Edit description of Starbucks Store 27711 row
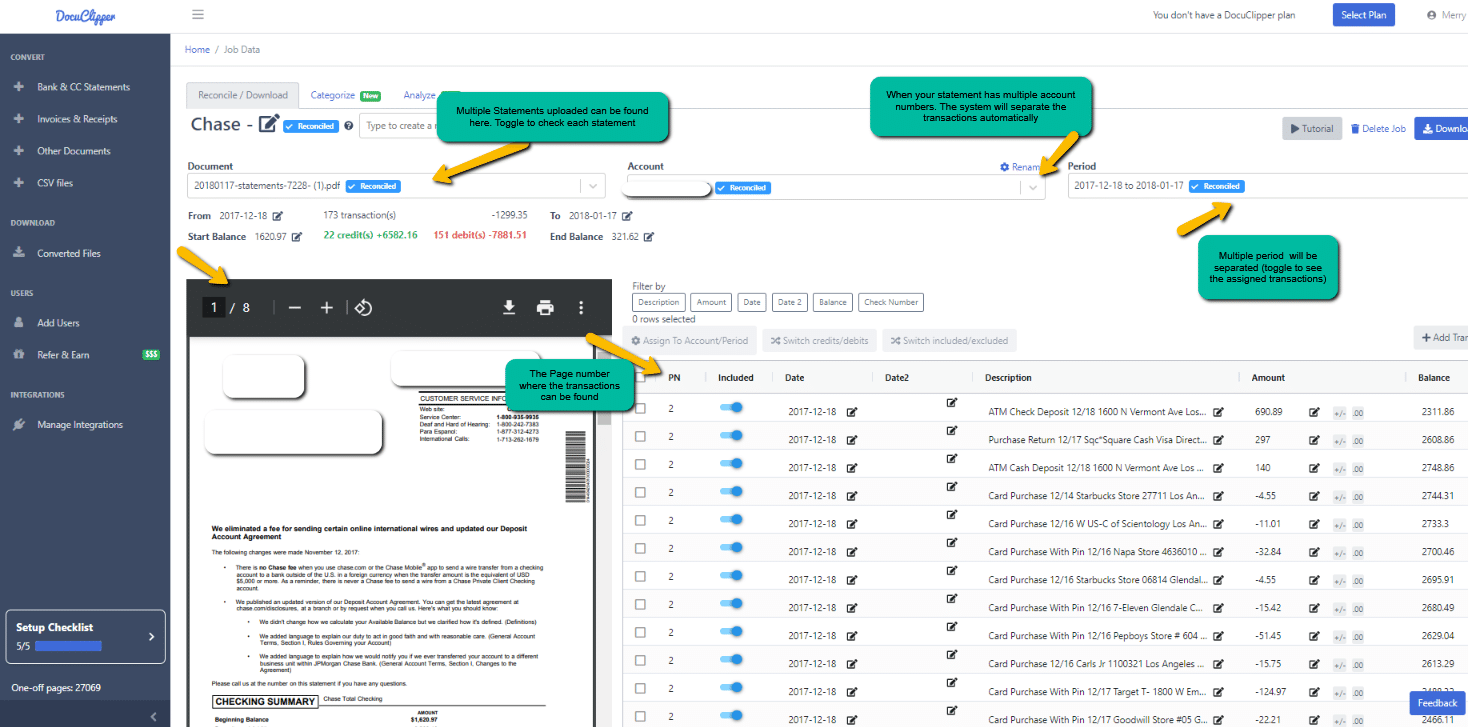This screenshot has height=727, width=1468. click(1218, 496)
